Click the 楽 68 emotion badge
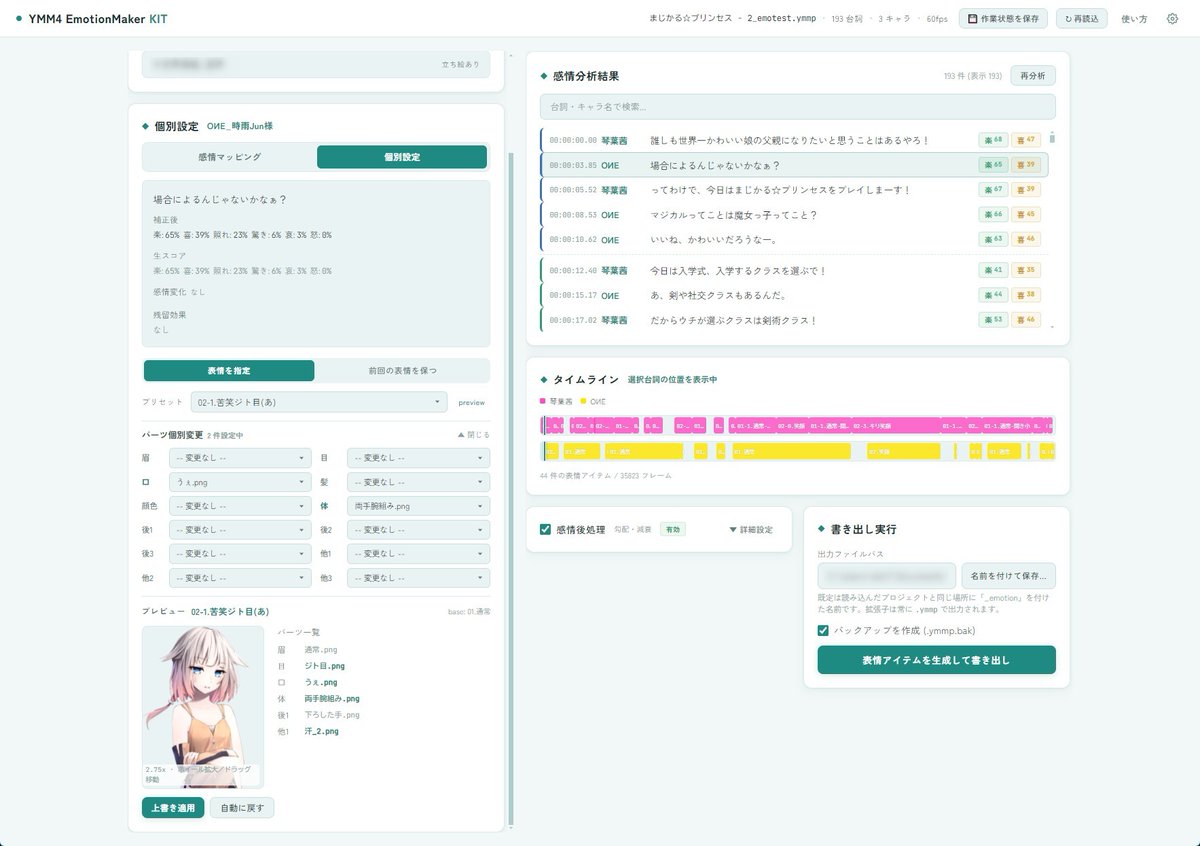 pyautogui.click(x=993, y=140)
